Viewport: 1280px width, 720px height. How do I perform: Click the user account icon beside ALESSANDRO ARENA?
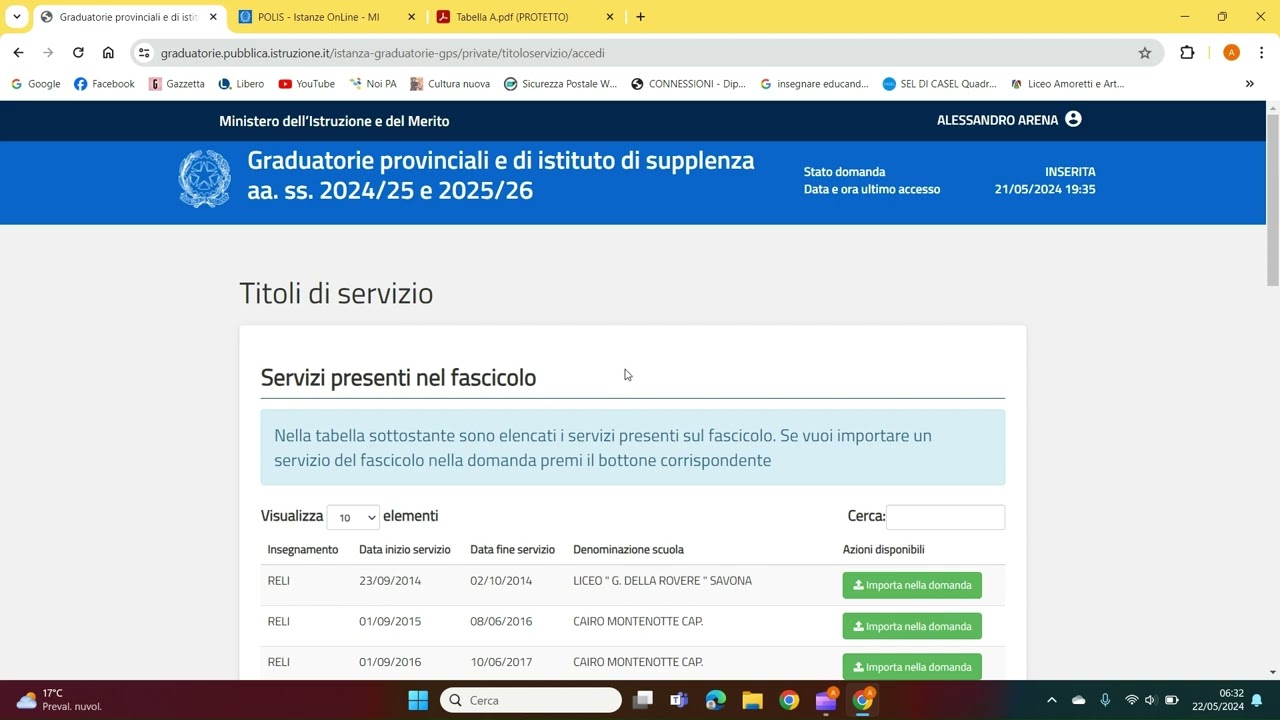click(x=1073, y=119)
